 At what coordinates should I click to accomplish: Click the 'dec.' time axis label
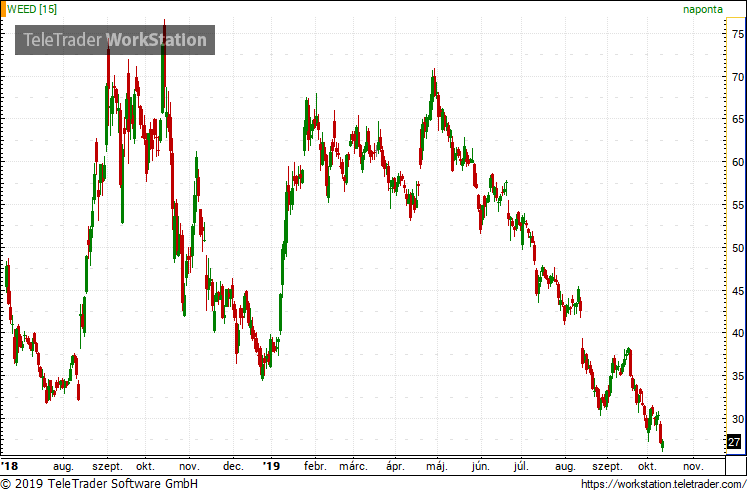click(233, 466)
